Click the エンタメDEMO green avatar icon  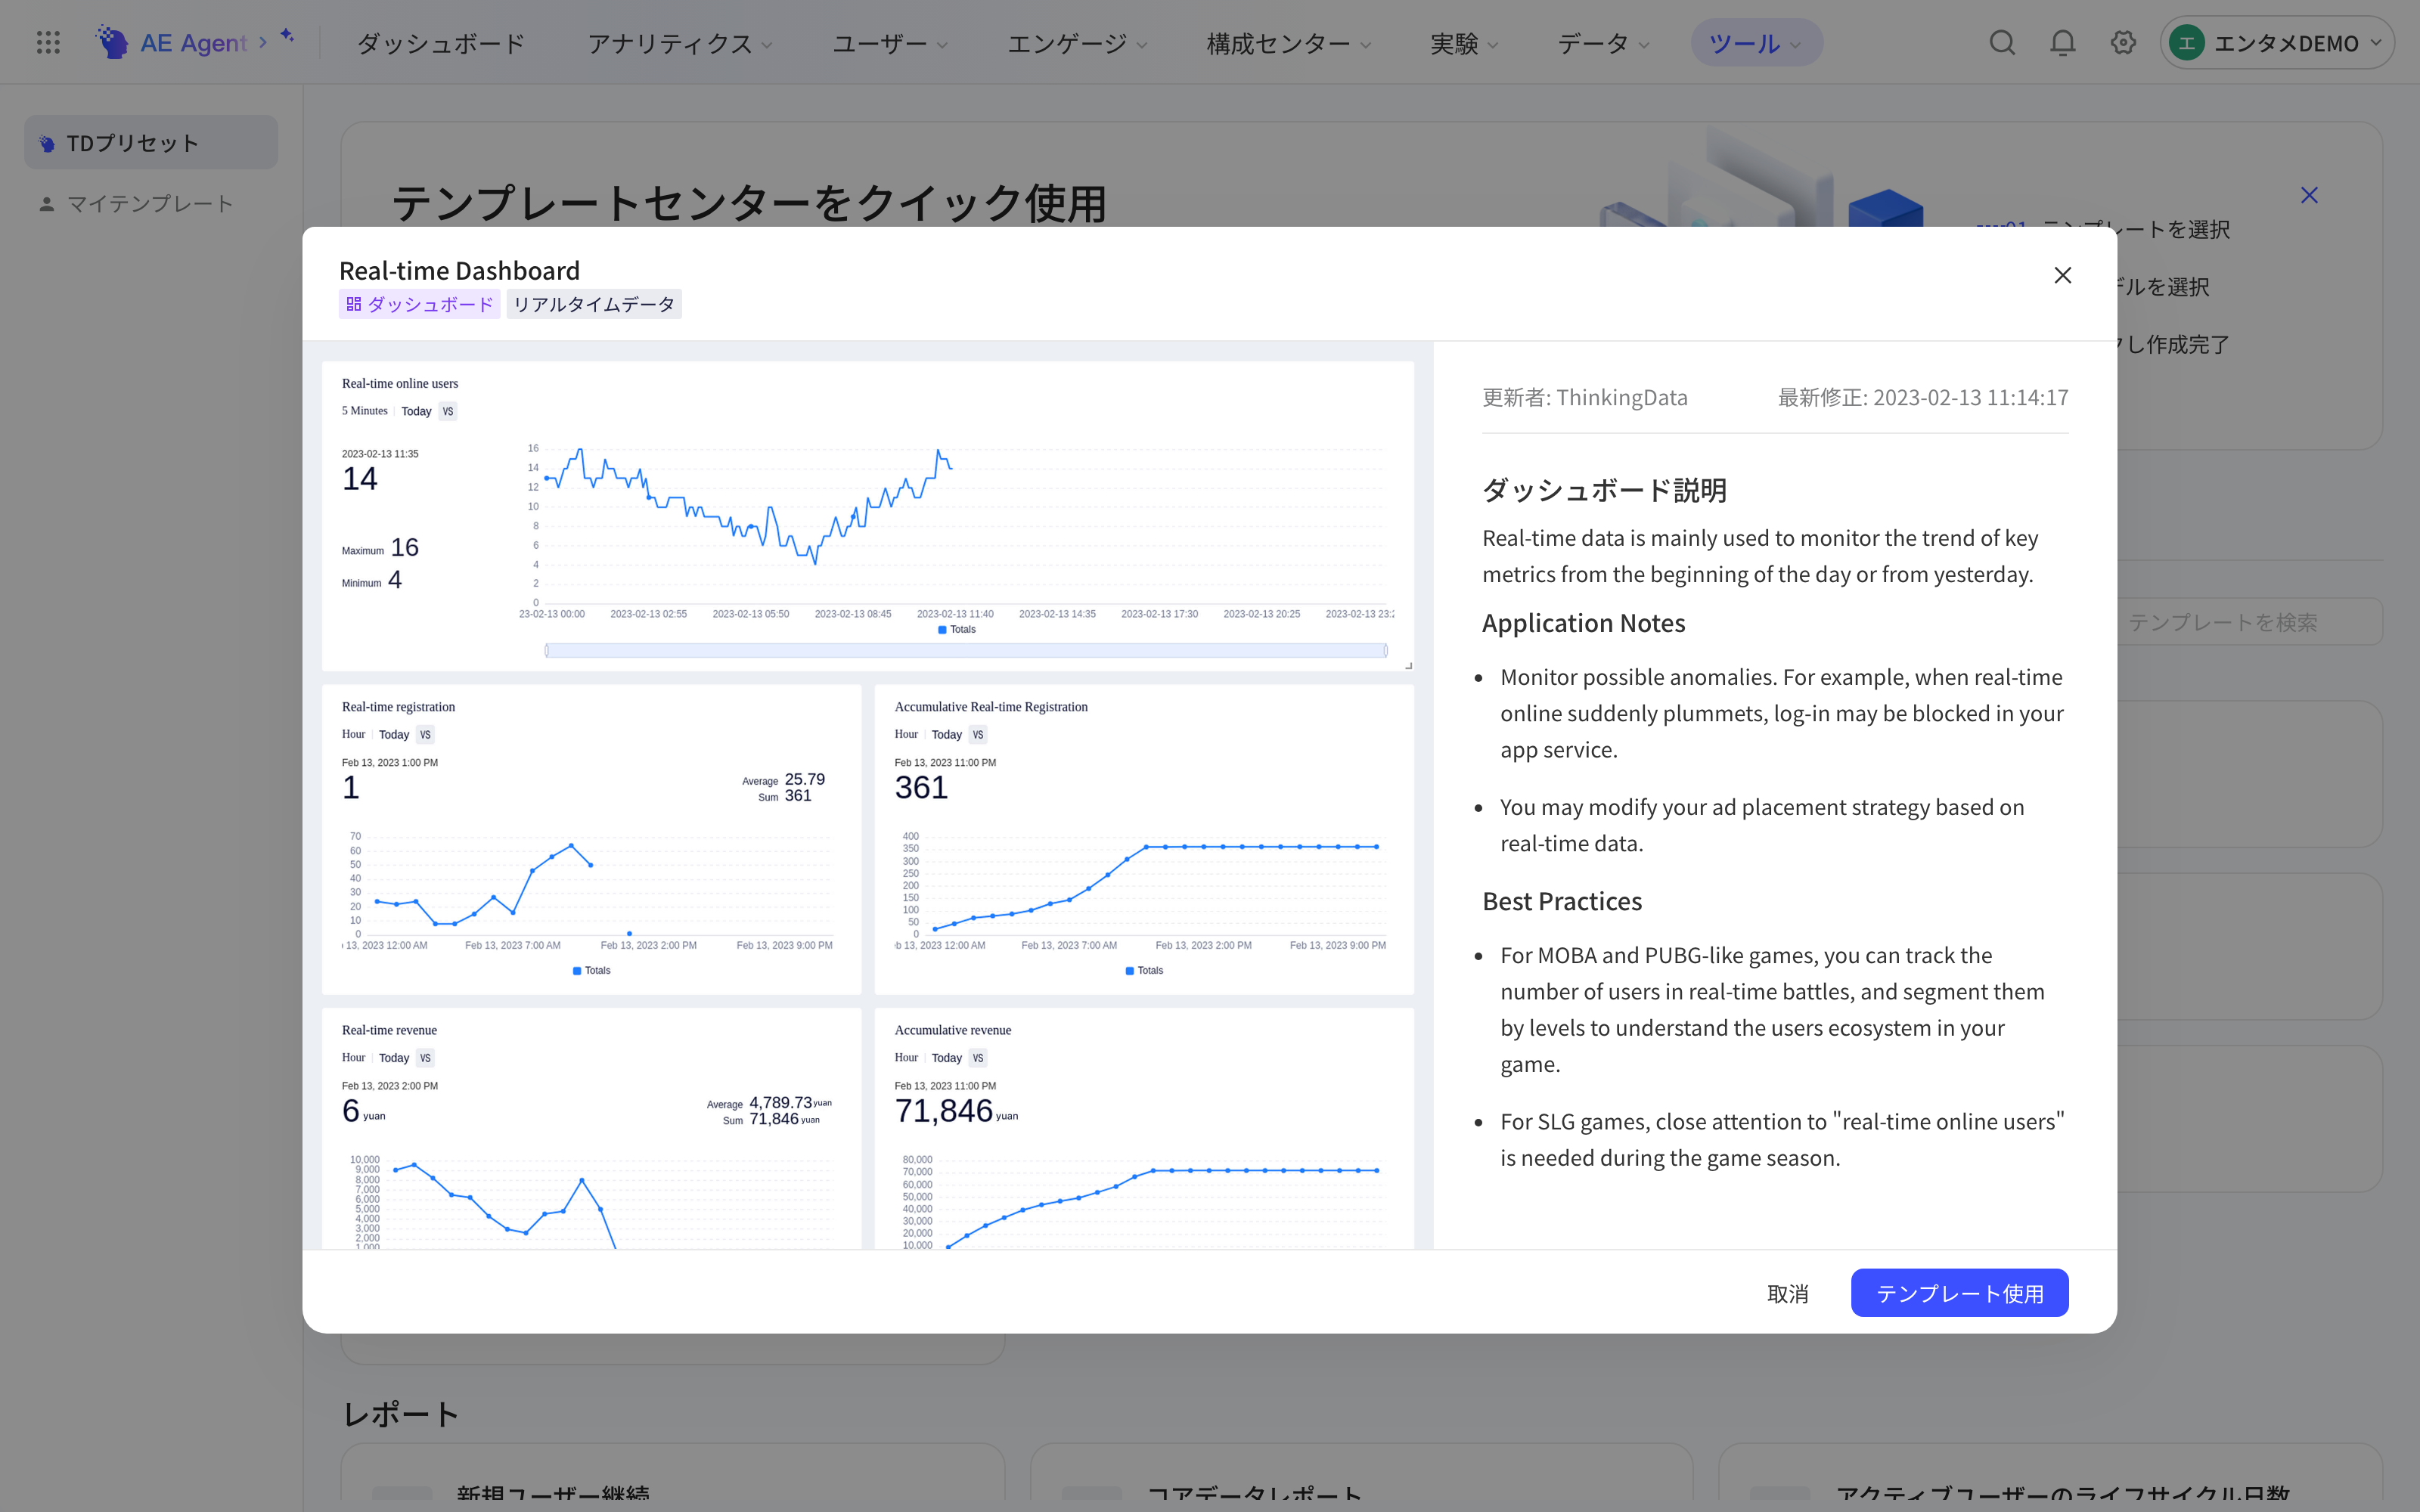(2187, 43)
